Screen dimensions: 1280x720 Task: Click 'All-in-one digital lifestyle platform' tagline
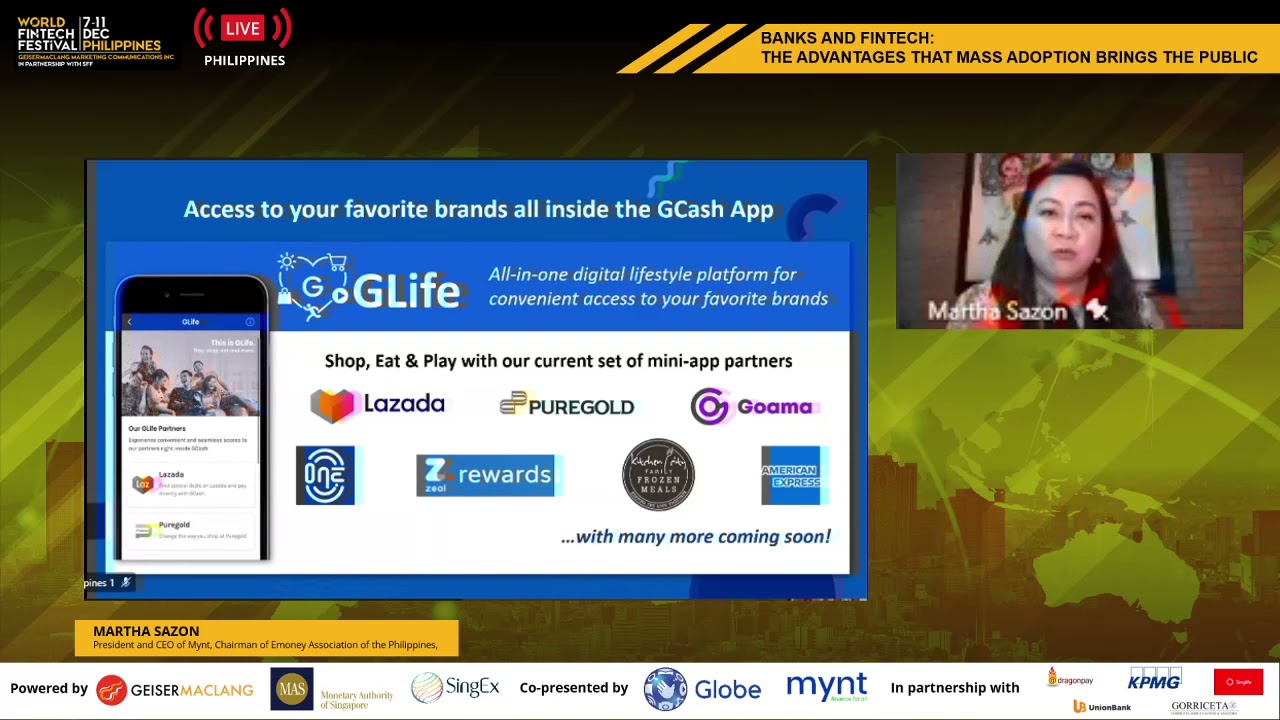(x=658, y=286)
